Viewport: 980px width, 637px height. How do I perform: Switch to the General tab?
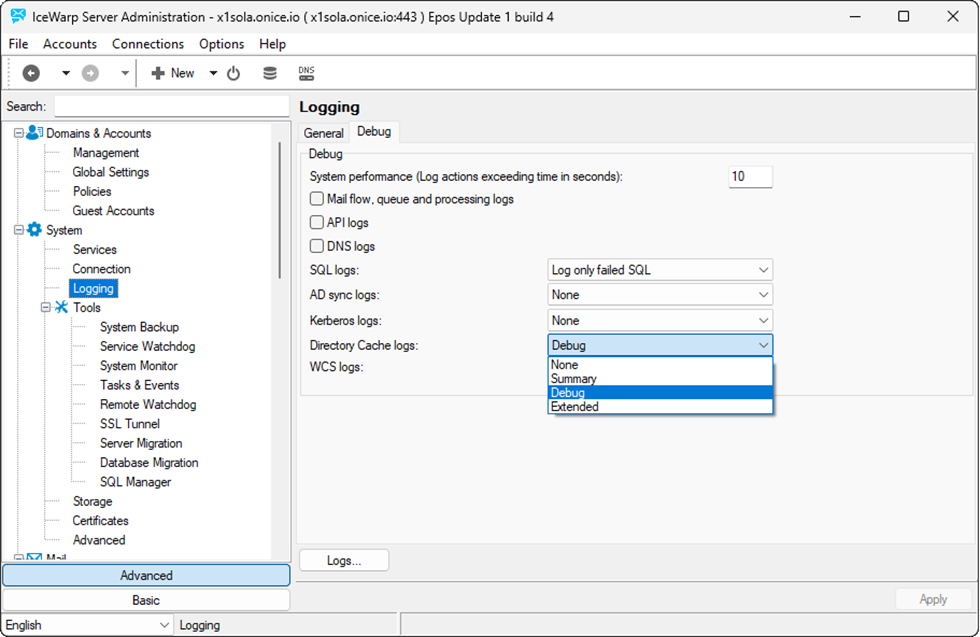(324, 133)
